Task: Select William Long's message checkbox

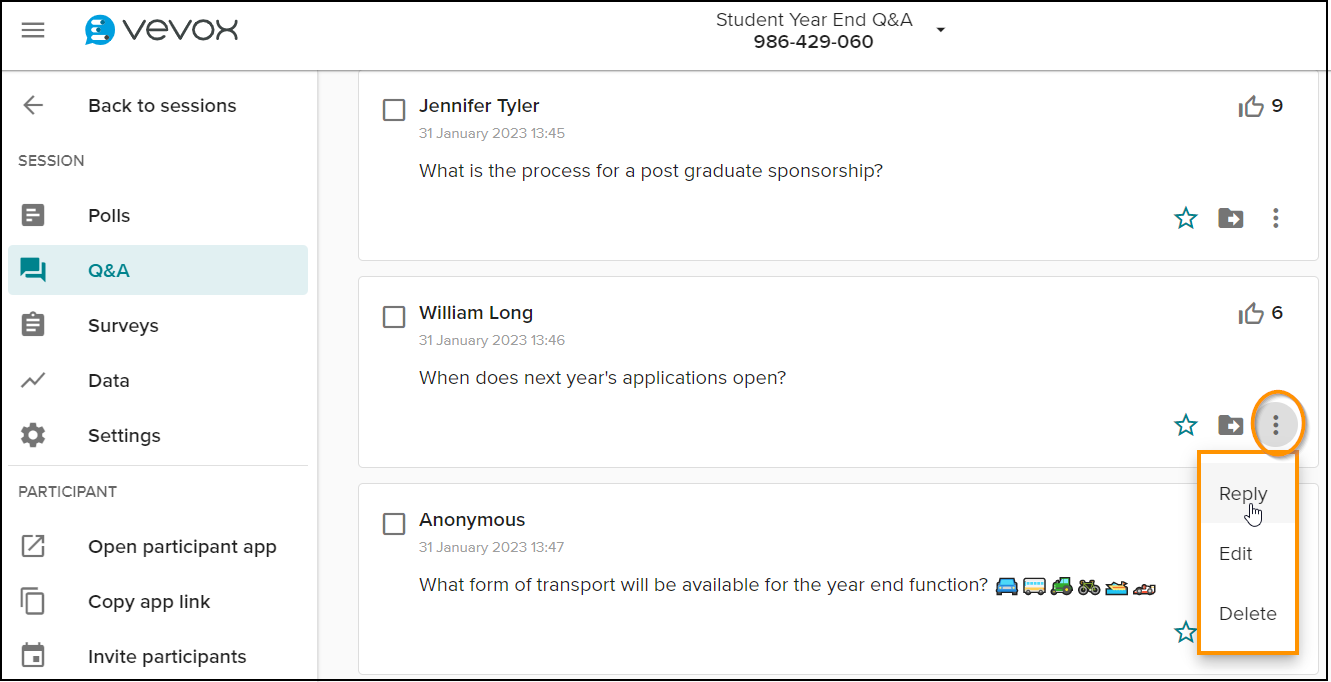Action: coord(394,316)
